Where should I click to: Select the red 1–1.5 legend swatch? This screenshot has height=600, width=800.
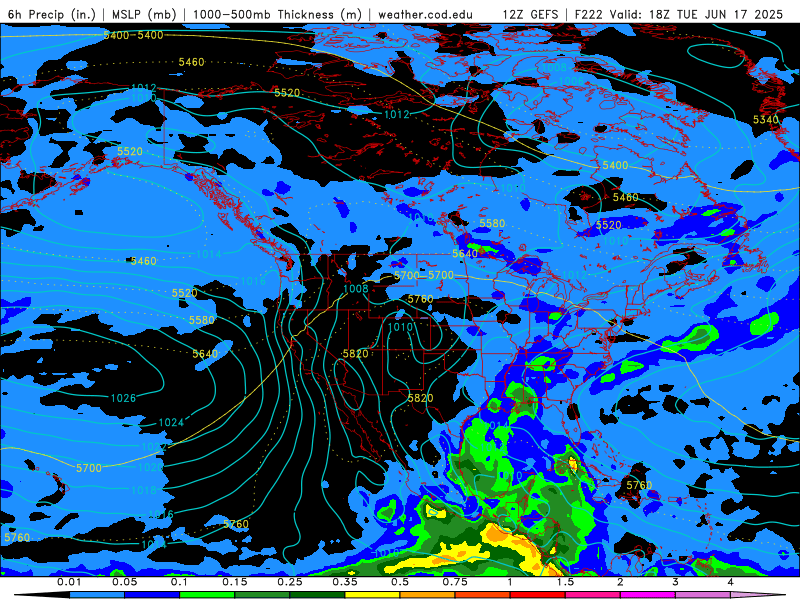click(538, 595)
